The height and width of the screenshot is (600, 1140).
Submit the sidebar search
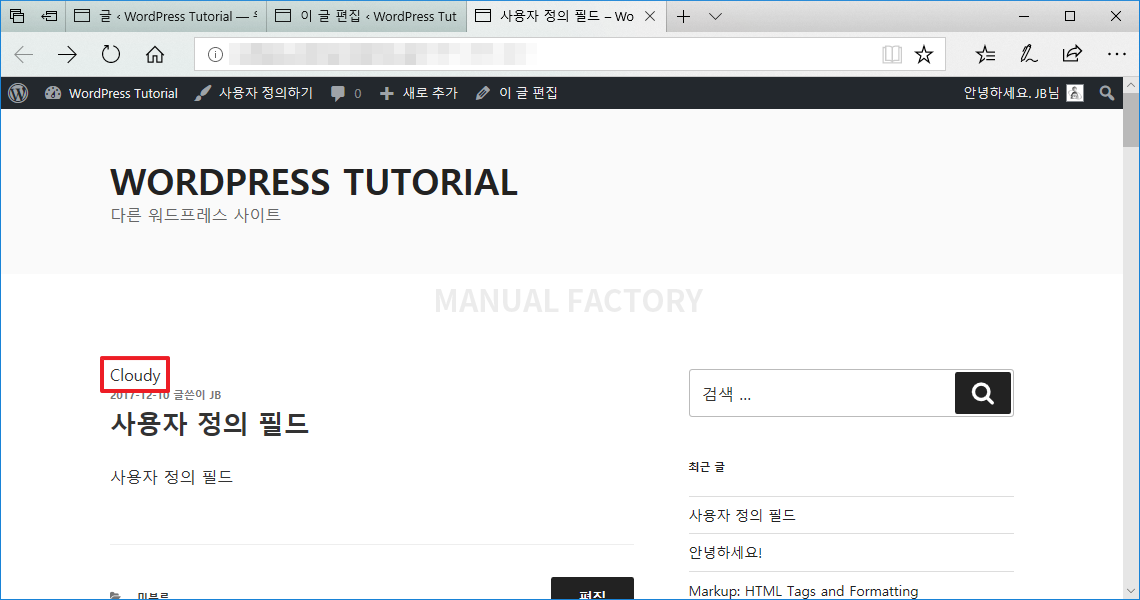[x=983, y=393]
